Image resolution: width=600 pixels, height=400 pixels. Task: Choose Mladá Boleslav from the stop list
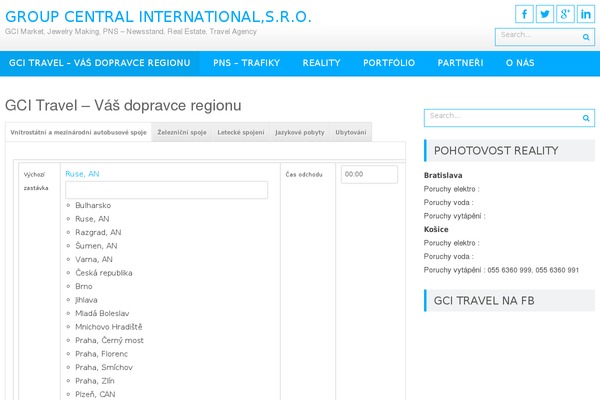(x=102, y=313)
